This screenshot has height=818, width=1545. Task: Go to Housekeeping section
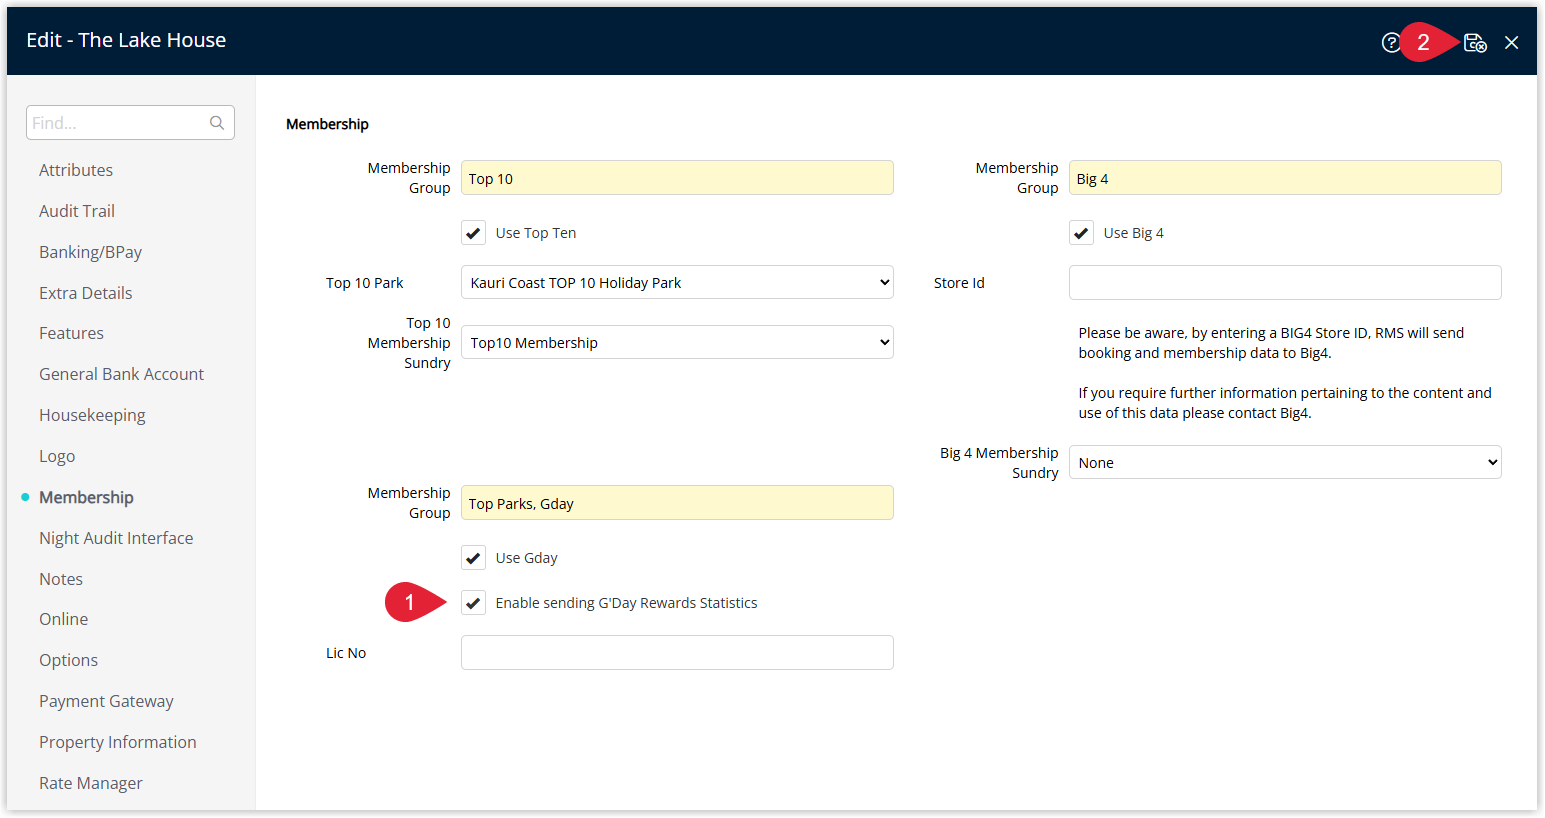tap(92, 415)
